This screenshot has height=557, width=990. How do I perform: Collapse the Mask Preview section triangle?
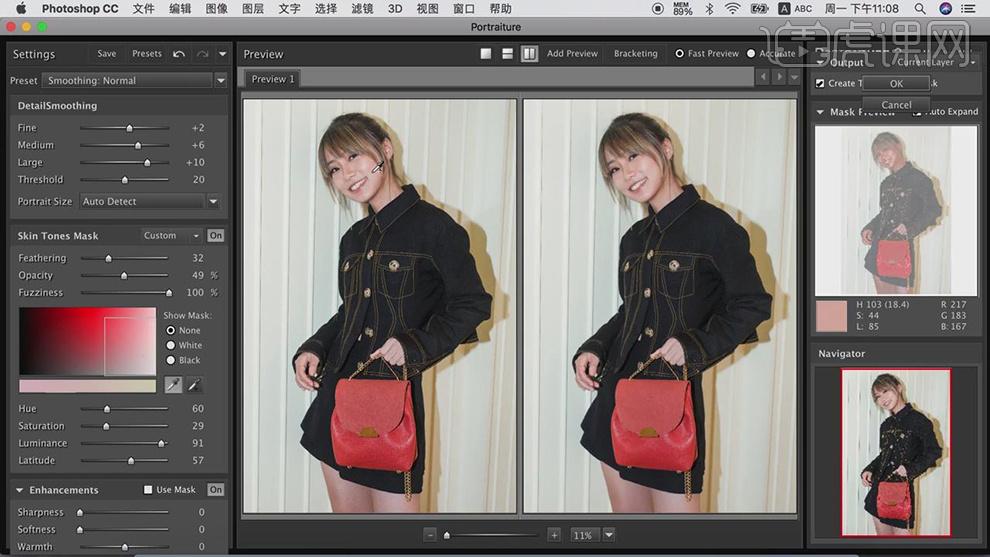coord(820,112)
